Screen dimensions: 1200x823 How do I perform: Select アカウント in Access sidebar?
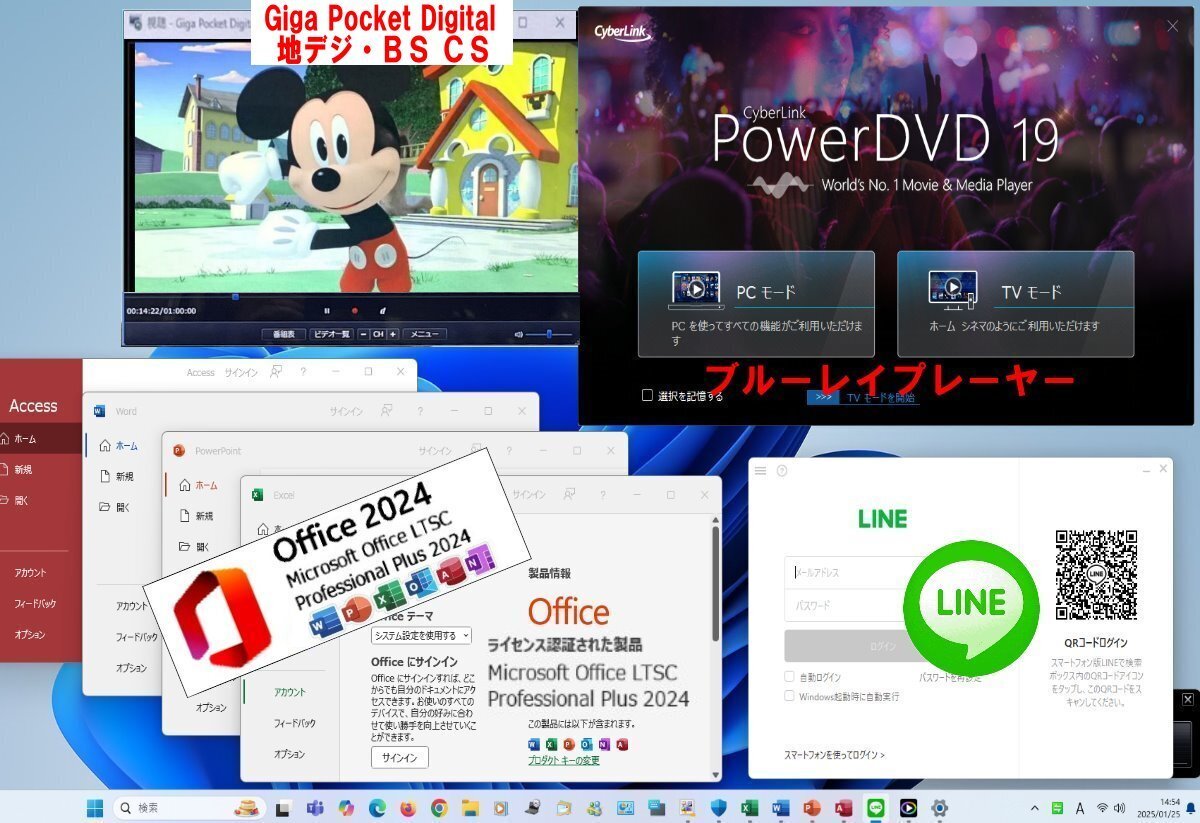click(x=30, y=573)
